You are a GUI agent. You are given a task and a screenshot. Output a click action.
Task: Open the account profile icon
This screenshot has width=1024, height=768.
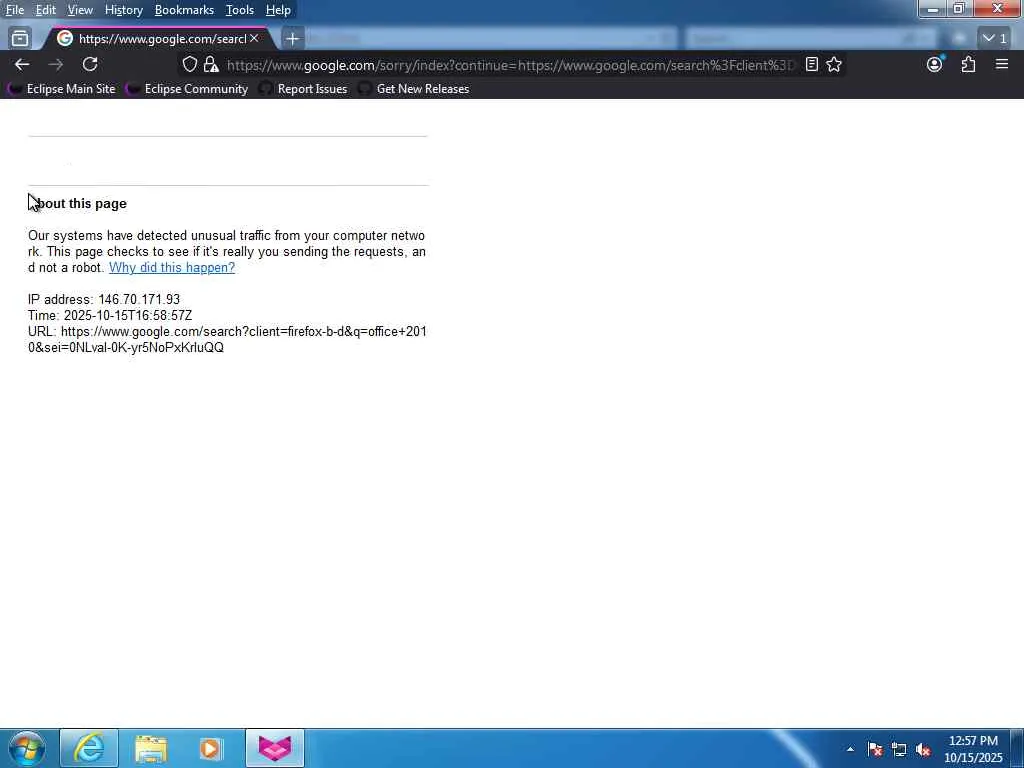pyautogui.click(x=935, y=64)
